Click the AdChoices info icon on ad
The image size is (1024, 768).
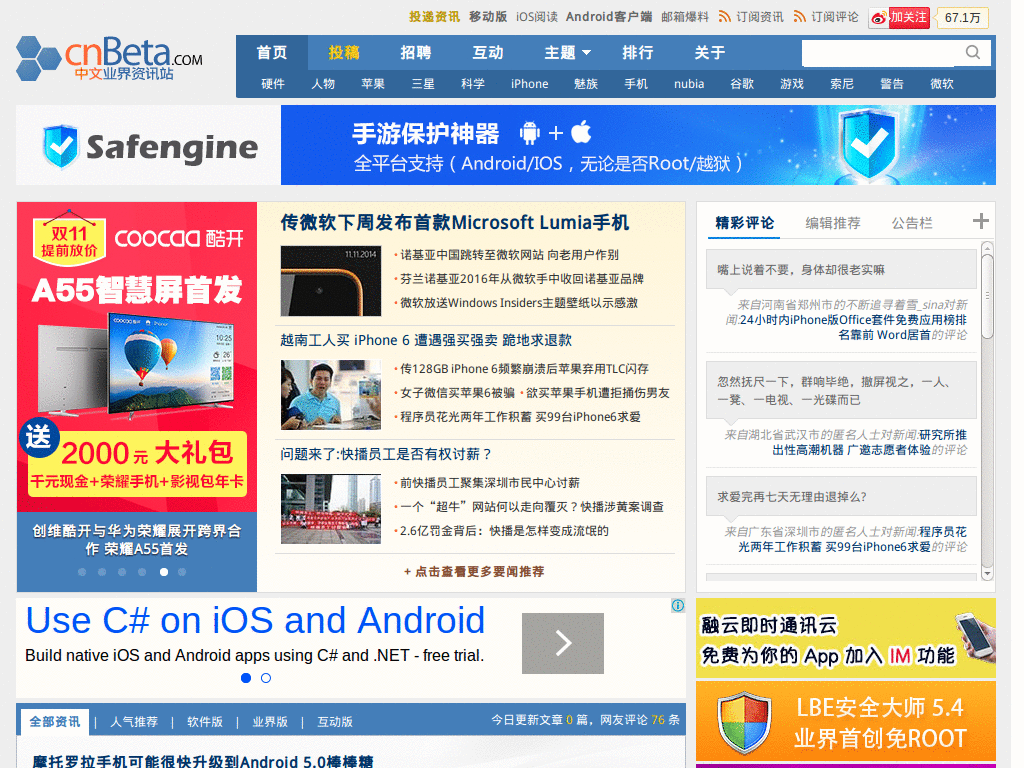(678, 605)
